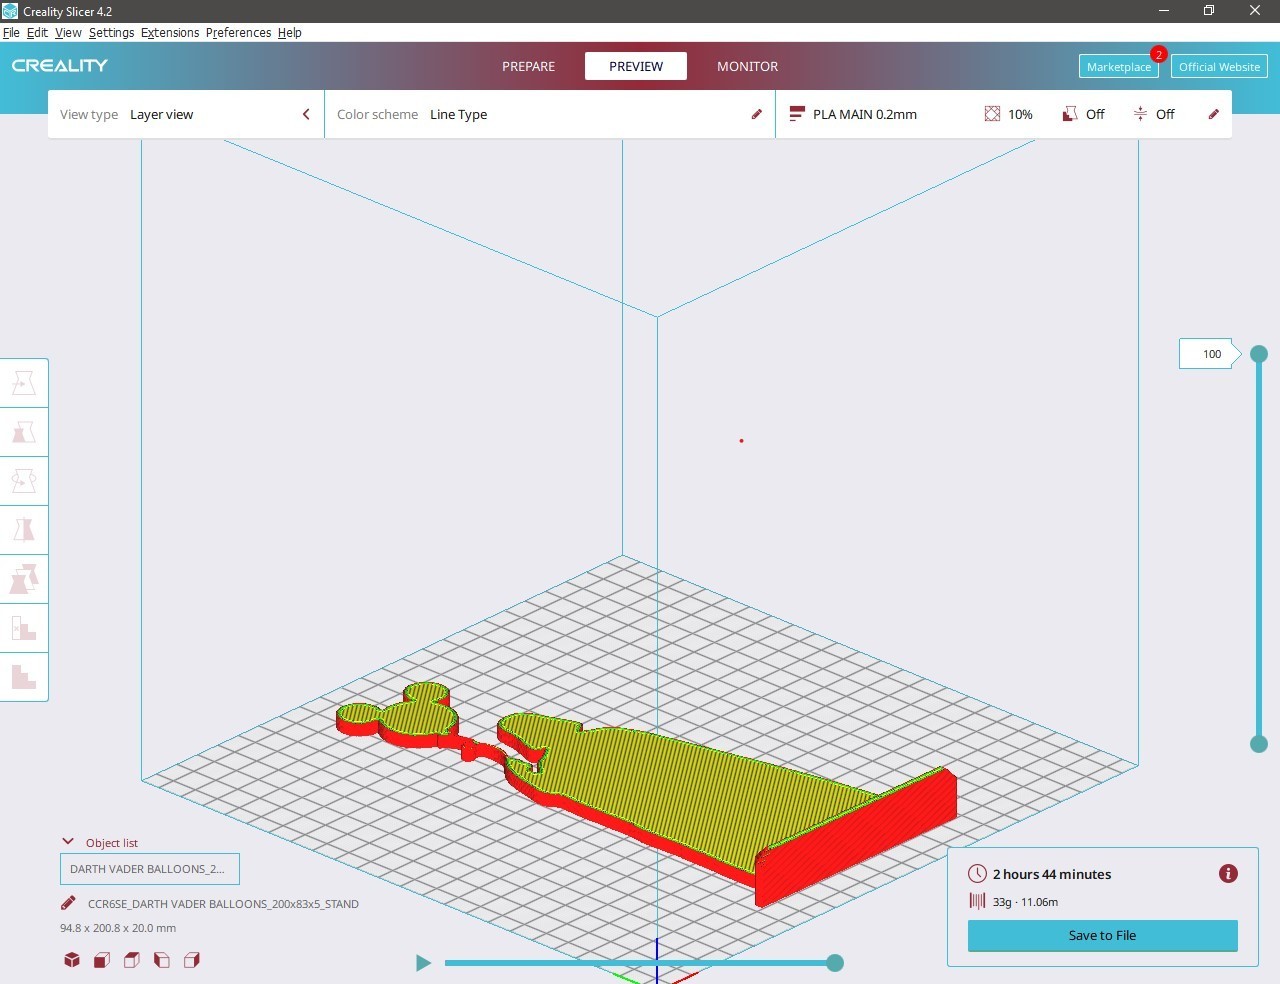Select the Support Blocker tool
The height and width of the screenshot is (984, 1280).
(x=24, y=628)
